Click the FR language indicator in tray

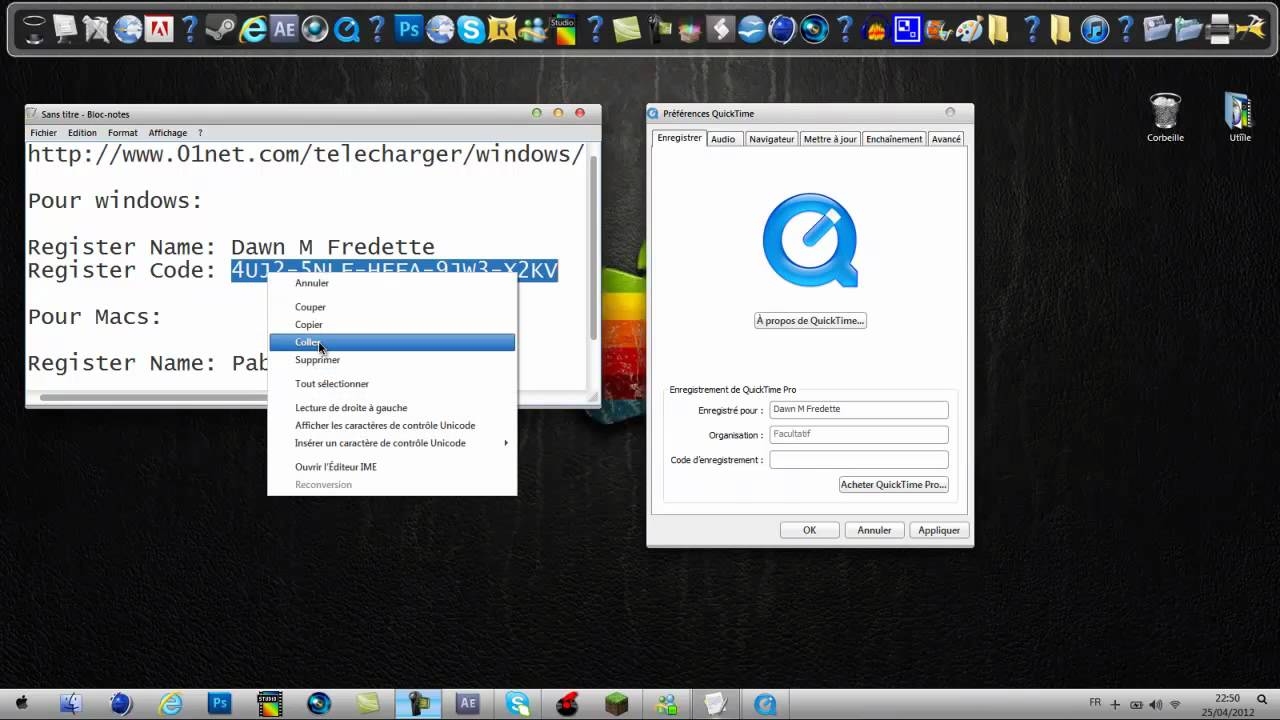1097,704
